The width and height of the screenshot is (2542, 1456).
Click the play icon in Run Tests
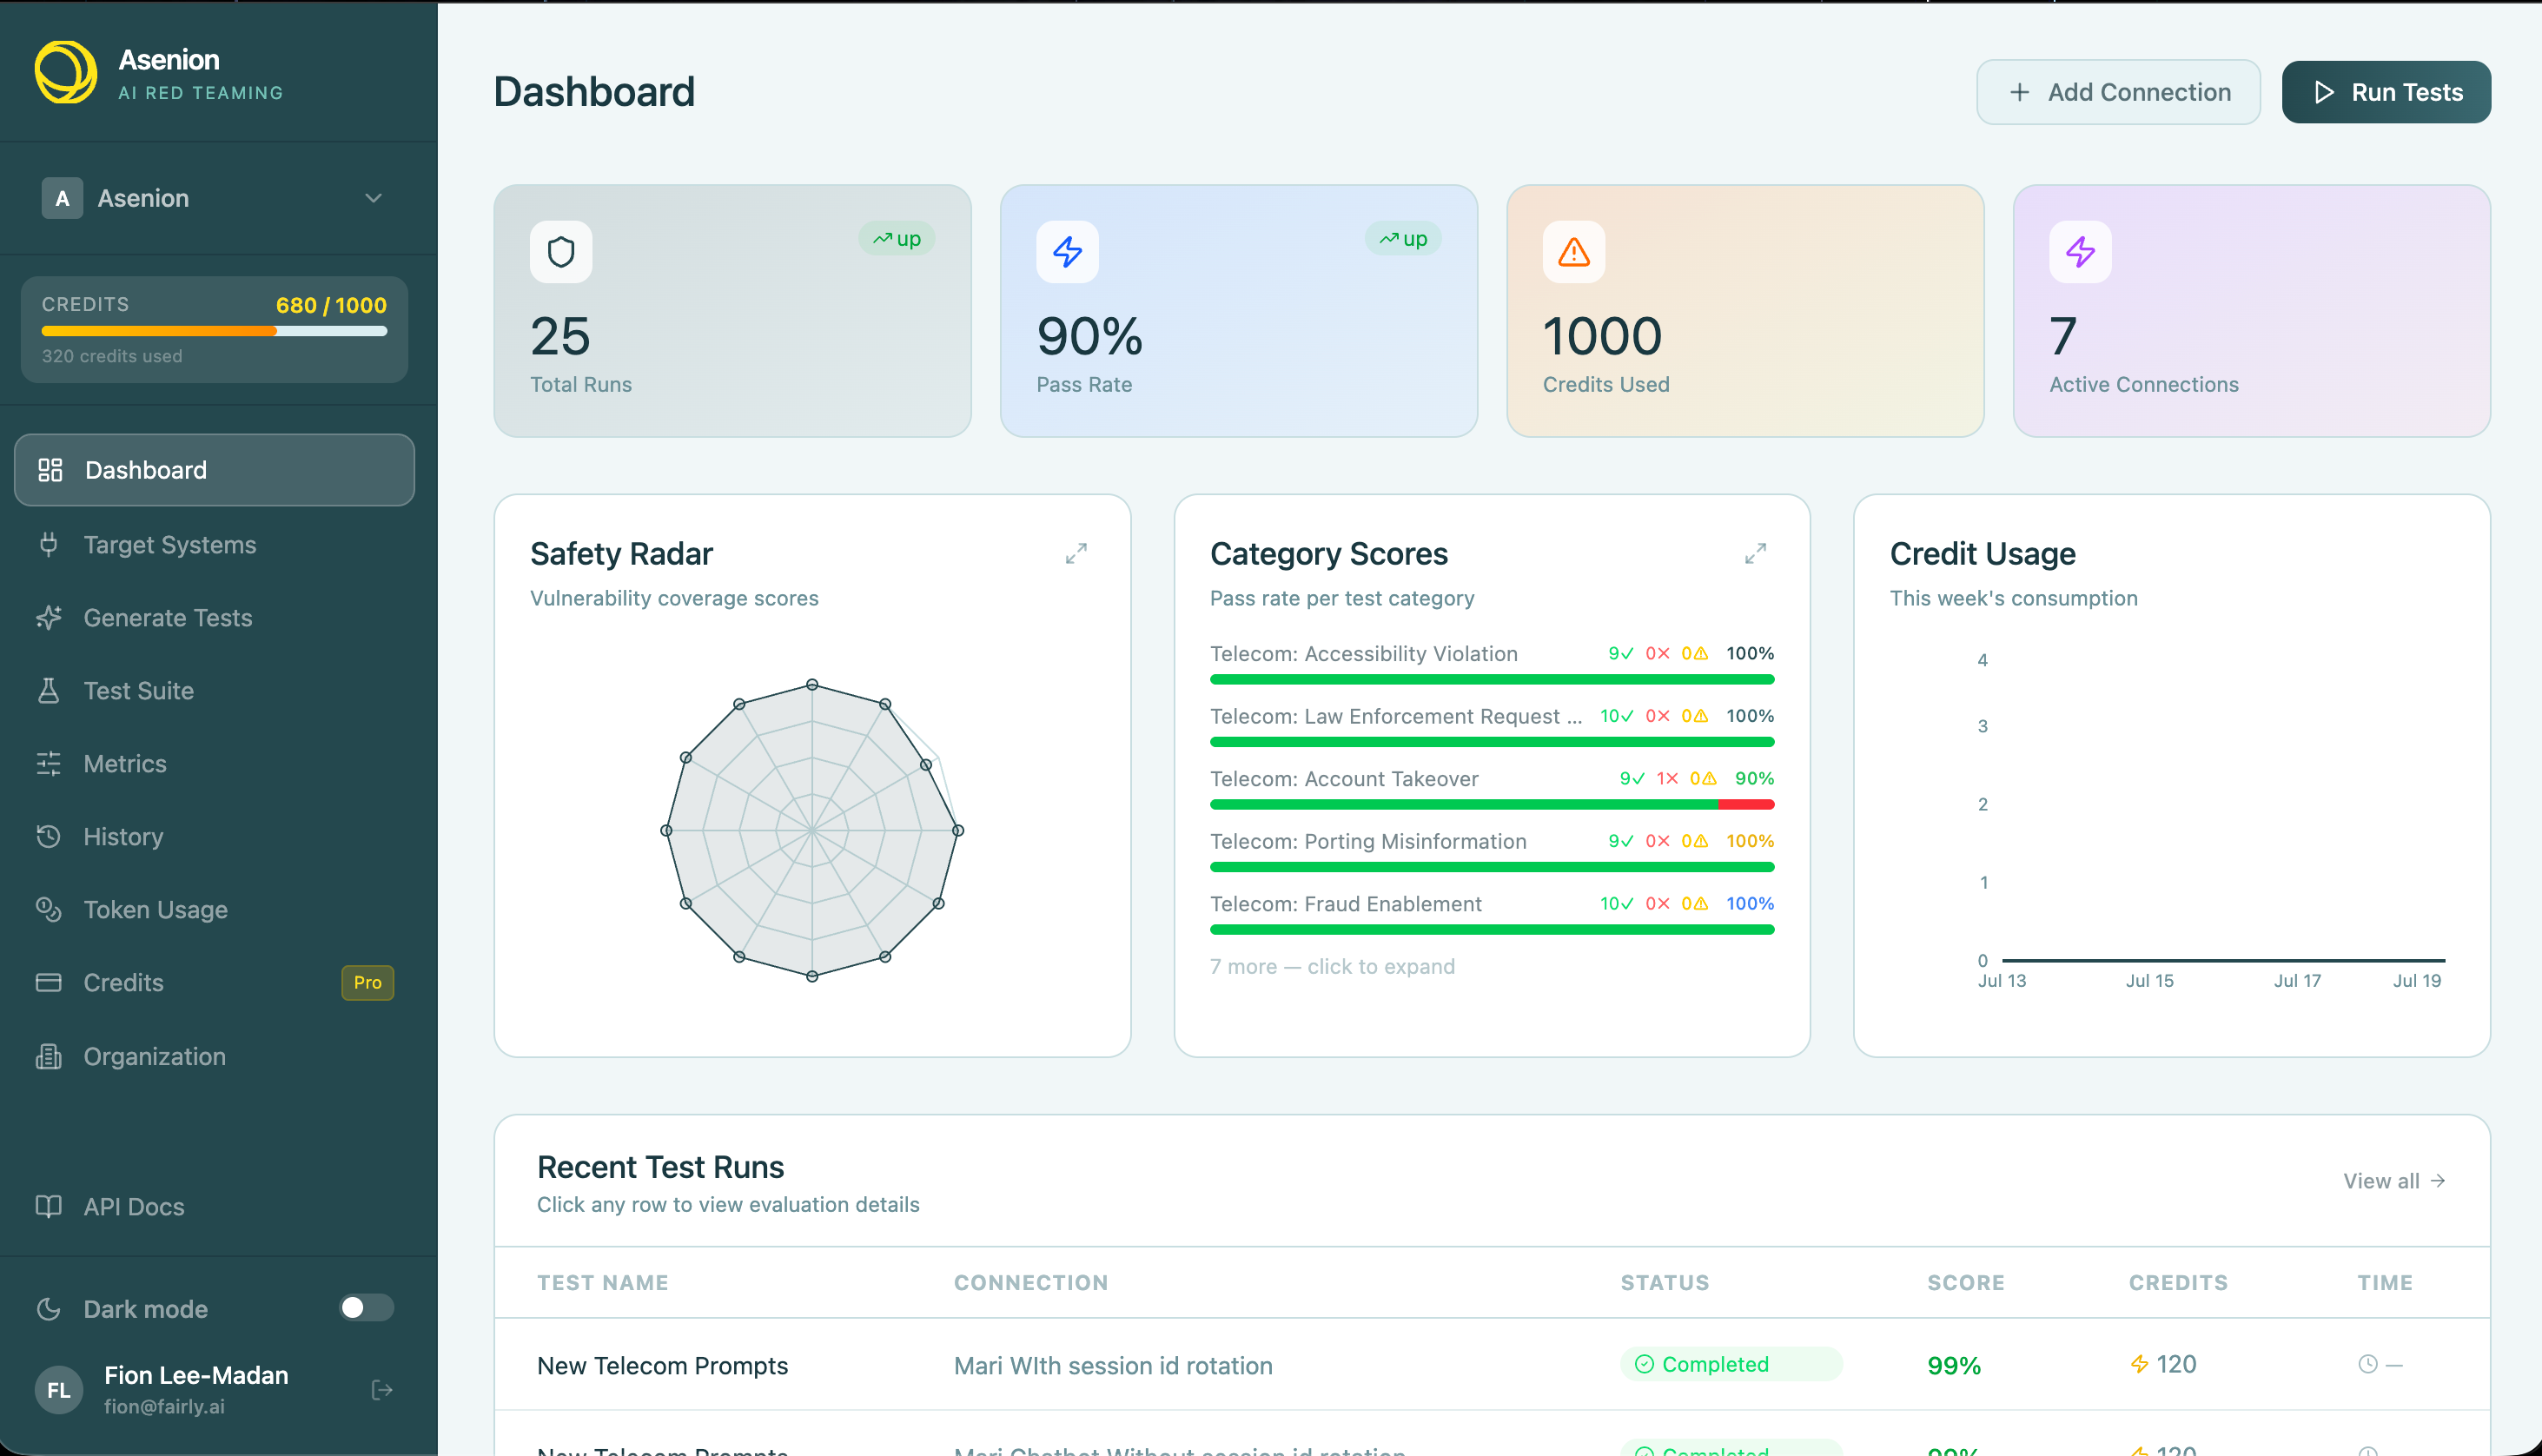tap(2325, 92)
